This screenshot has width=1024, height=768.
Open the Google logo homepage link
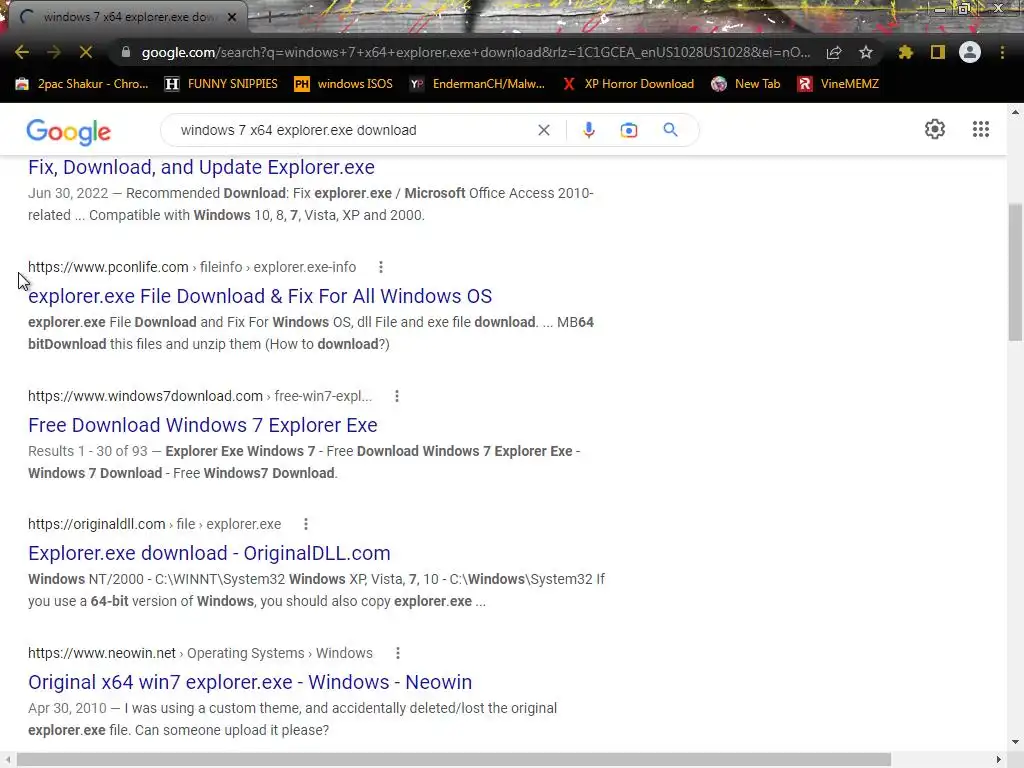coord(69,132)
